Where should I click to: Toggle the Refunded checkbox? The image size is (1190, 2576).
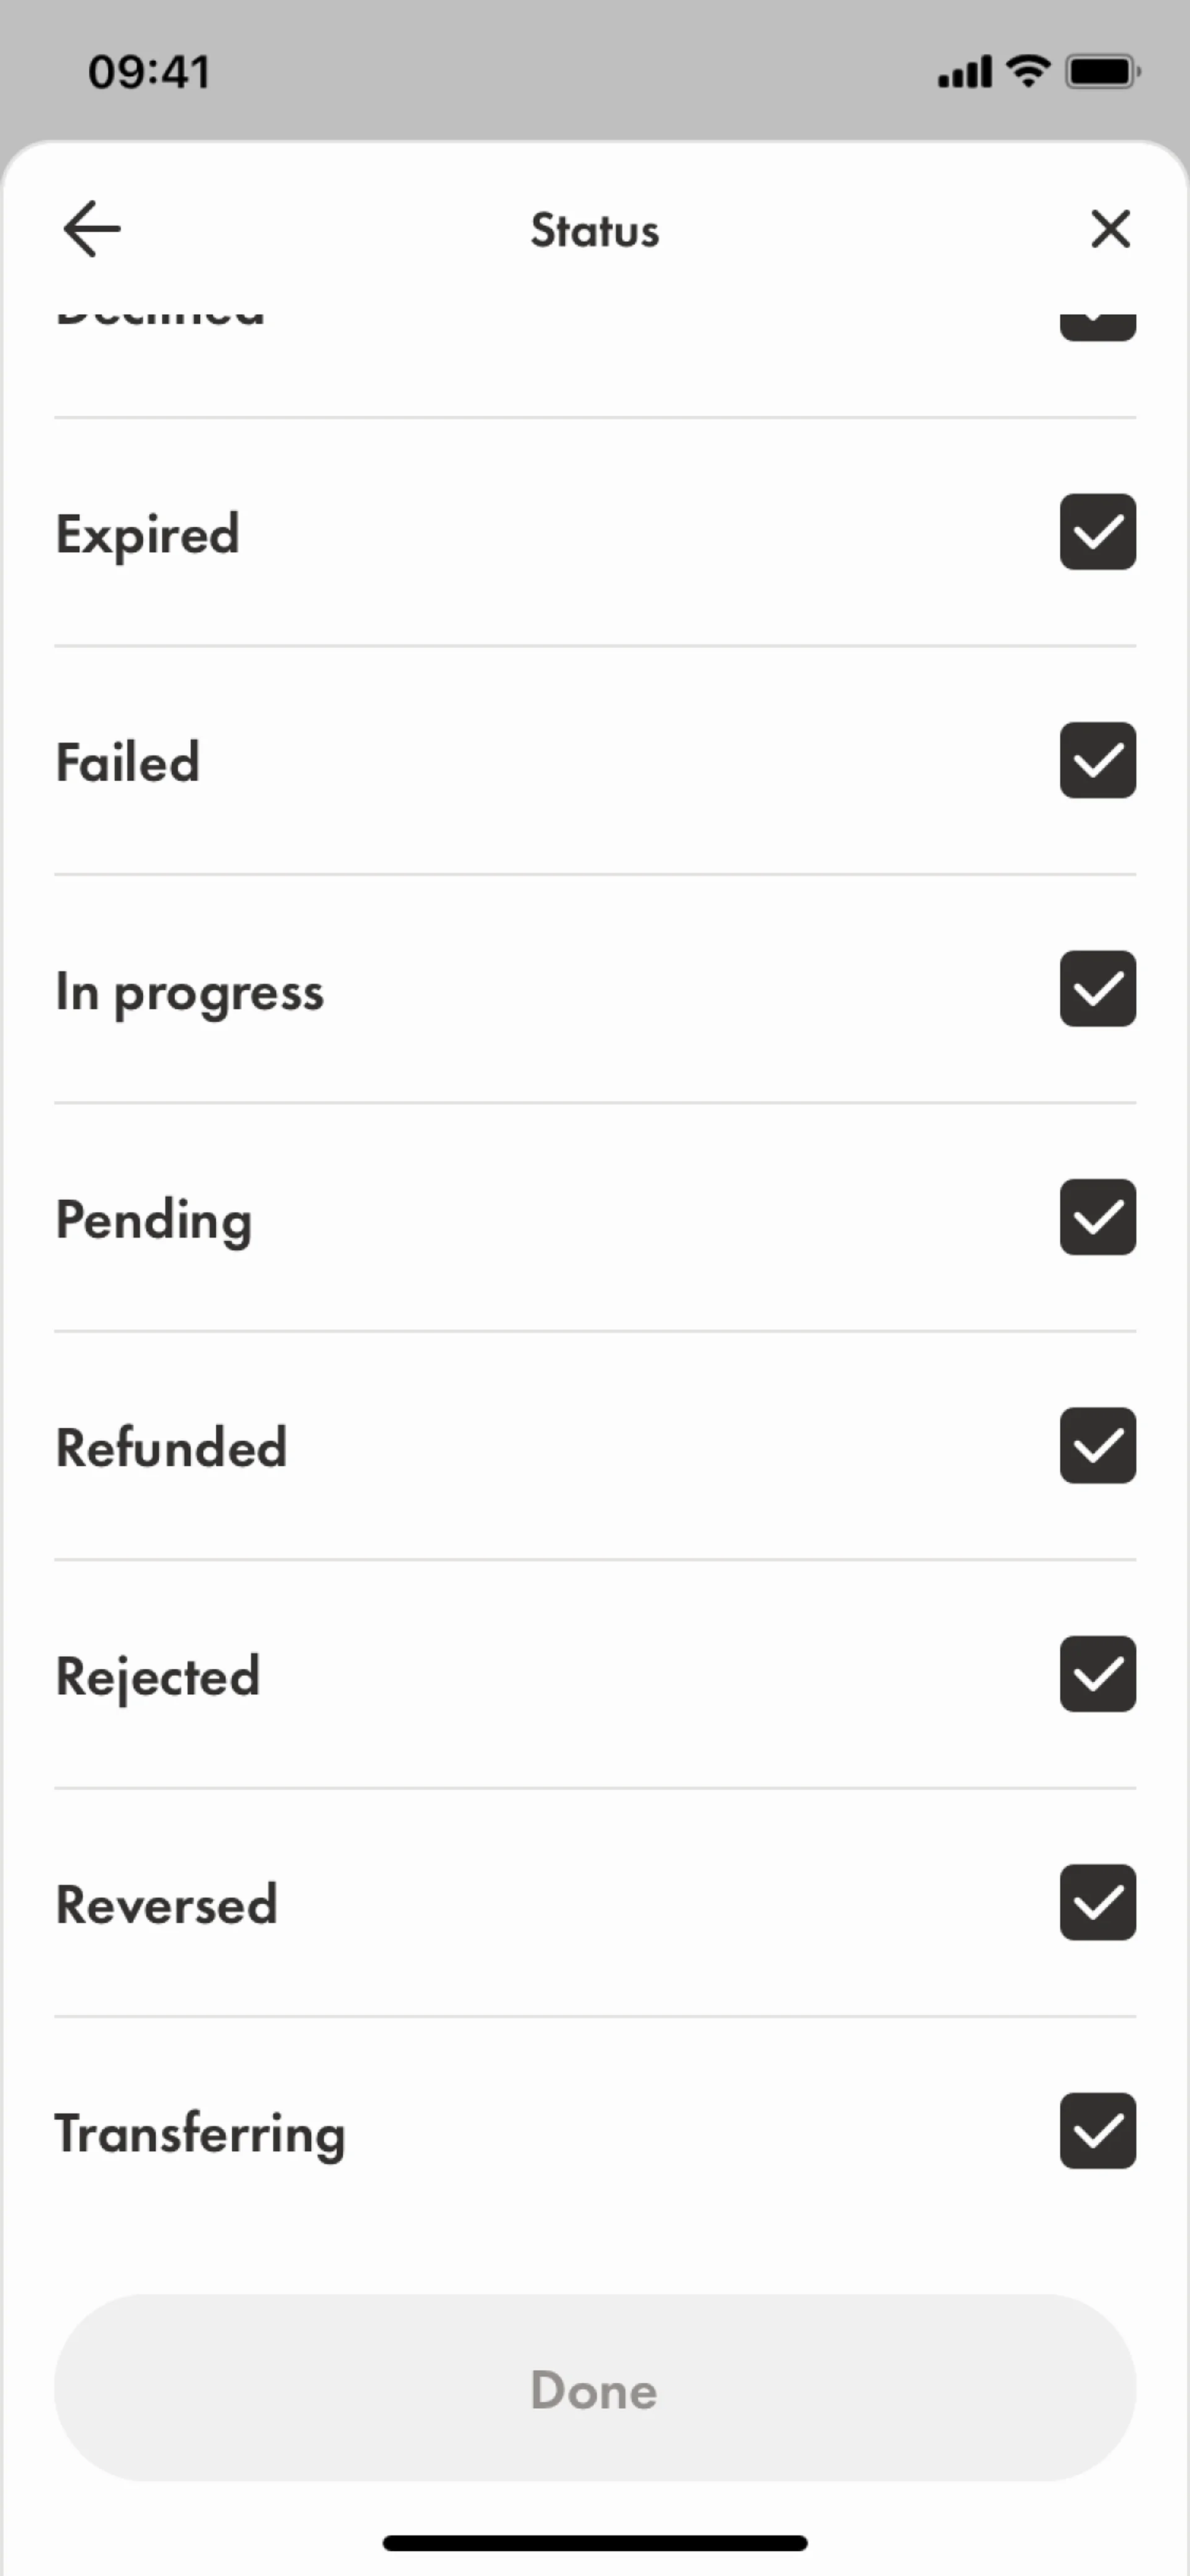pos(1097,1446)
